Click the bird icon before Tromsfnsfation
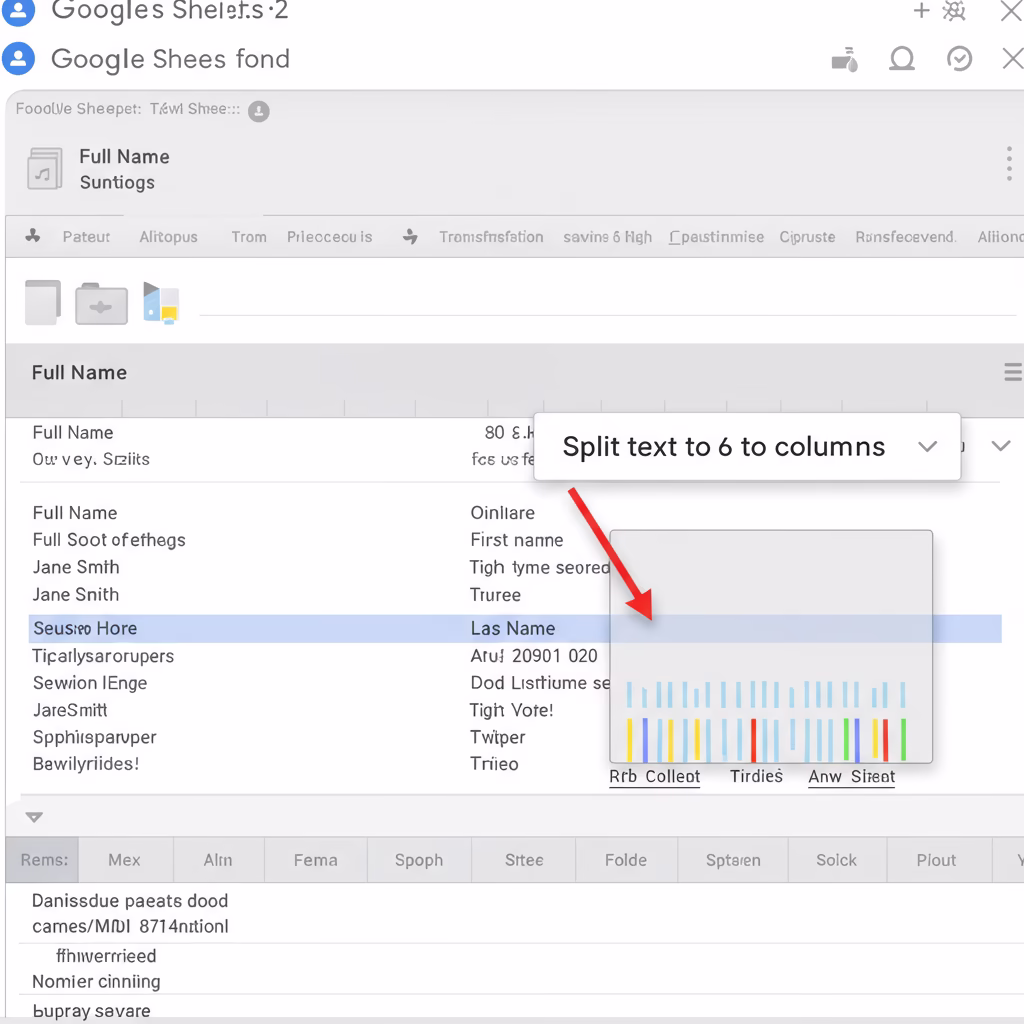The image size is (1024, 1024). [x=410, y=236]
